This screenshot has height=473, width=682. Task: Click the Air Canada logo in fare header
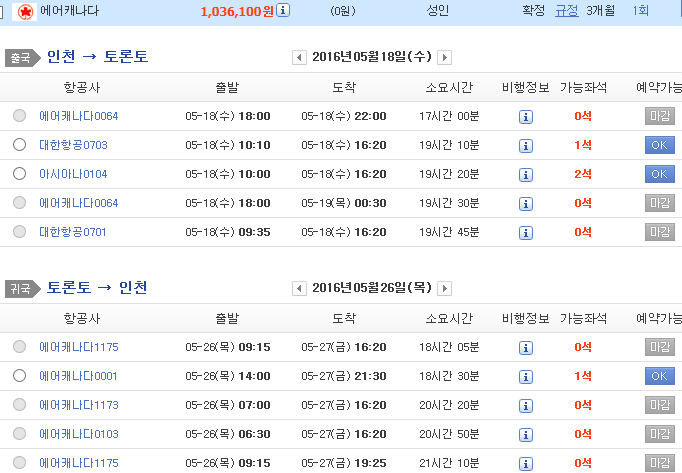(x=25, y=11)
